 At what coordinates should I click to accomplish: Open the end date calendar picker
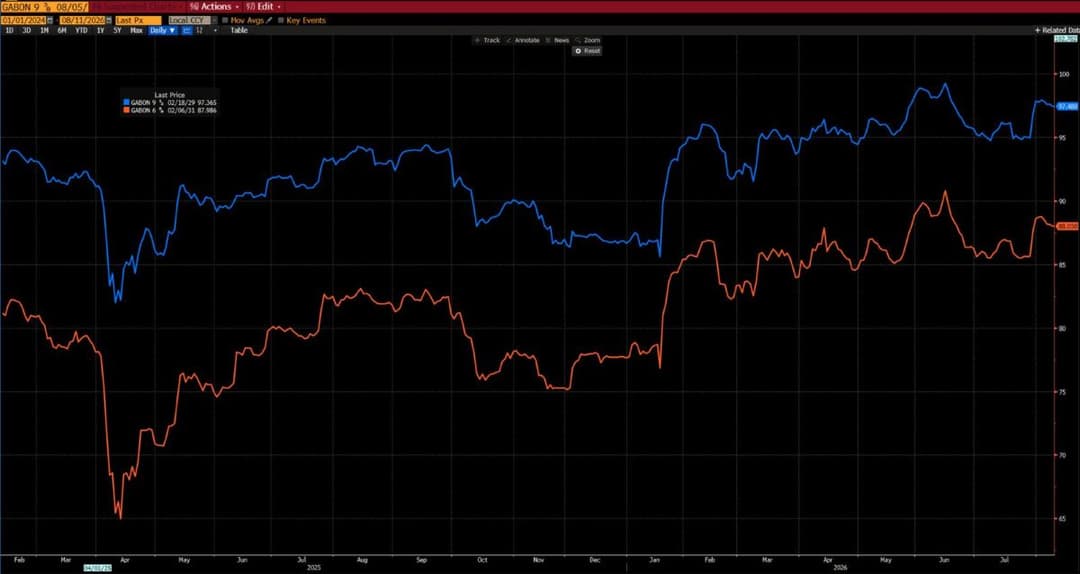coord(109,21)
